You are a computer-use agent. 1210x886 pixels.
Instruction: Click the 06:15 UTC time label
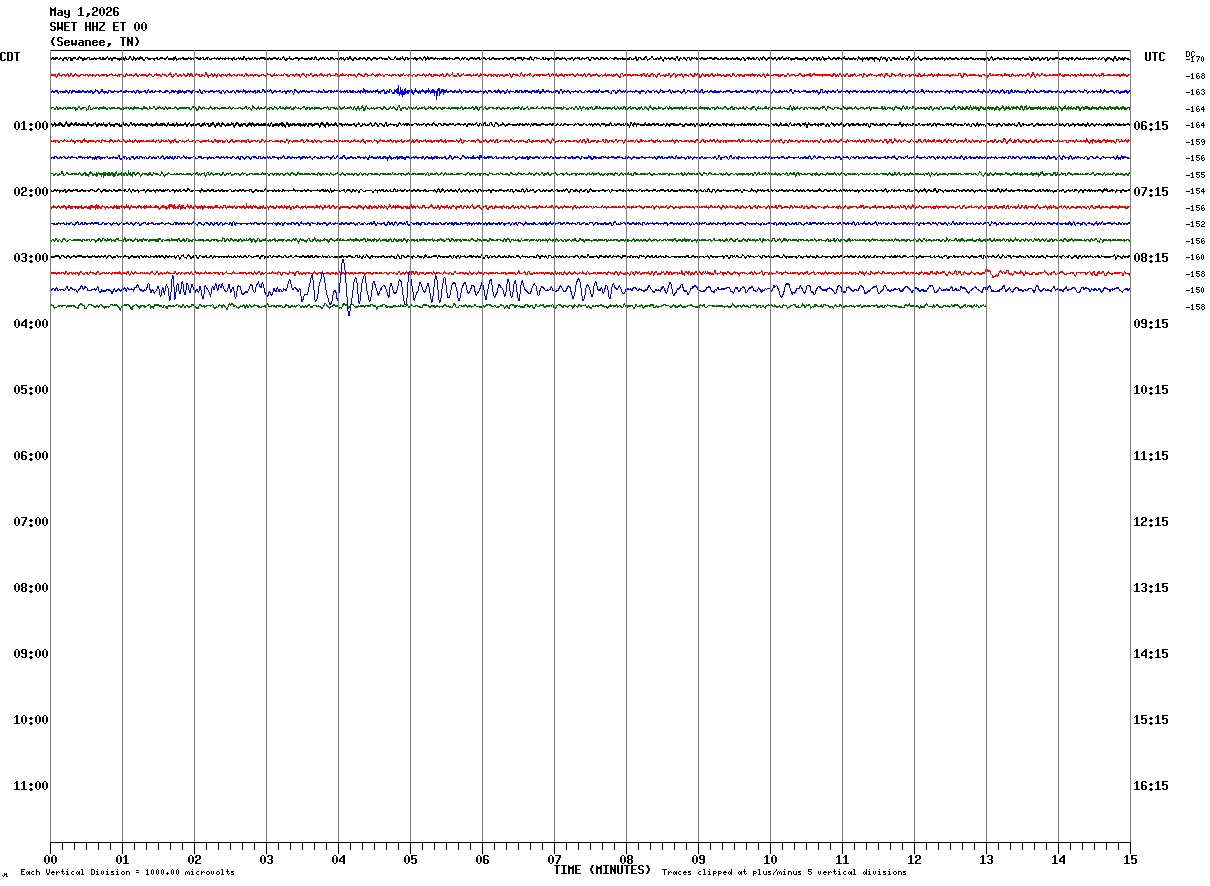click(1150, 126)
